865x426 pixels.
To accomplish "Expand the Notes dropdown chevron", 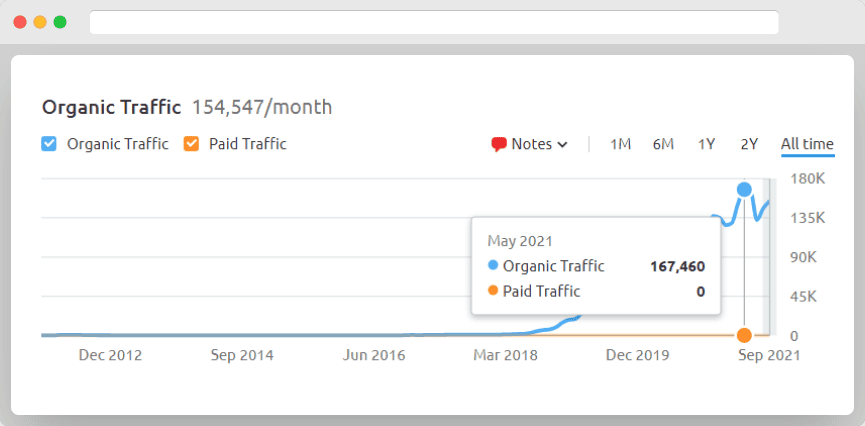I will (x=562, y=145).
